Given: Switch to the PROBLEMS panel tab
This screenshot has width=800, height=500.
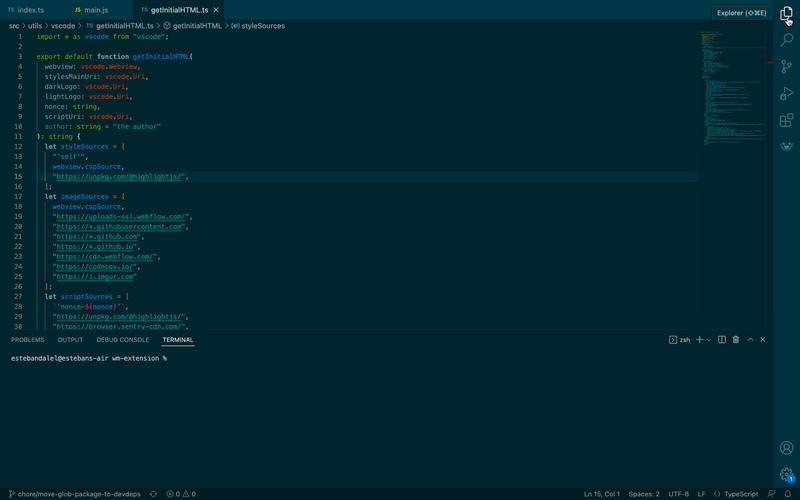Looking at the screenshot, I should click(x=28, y=340).
